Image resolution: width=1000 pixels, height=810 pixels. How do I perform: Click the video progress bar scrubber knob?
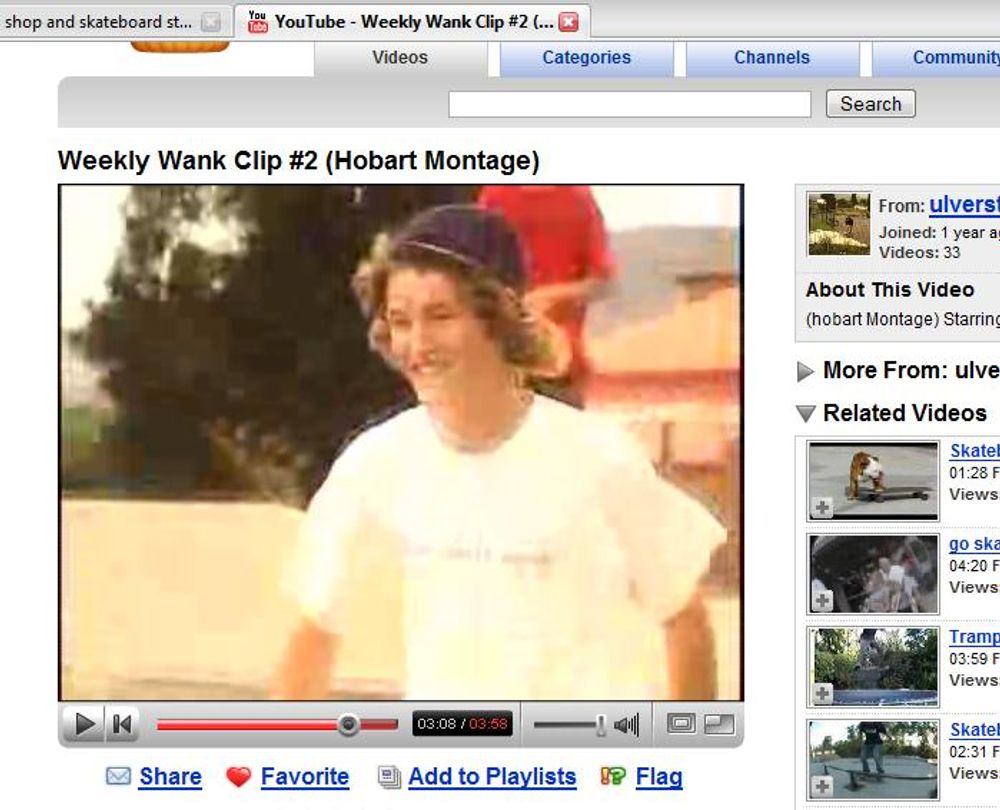click(348, 724)
